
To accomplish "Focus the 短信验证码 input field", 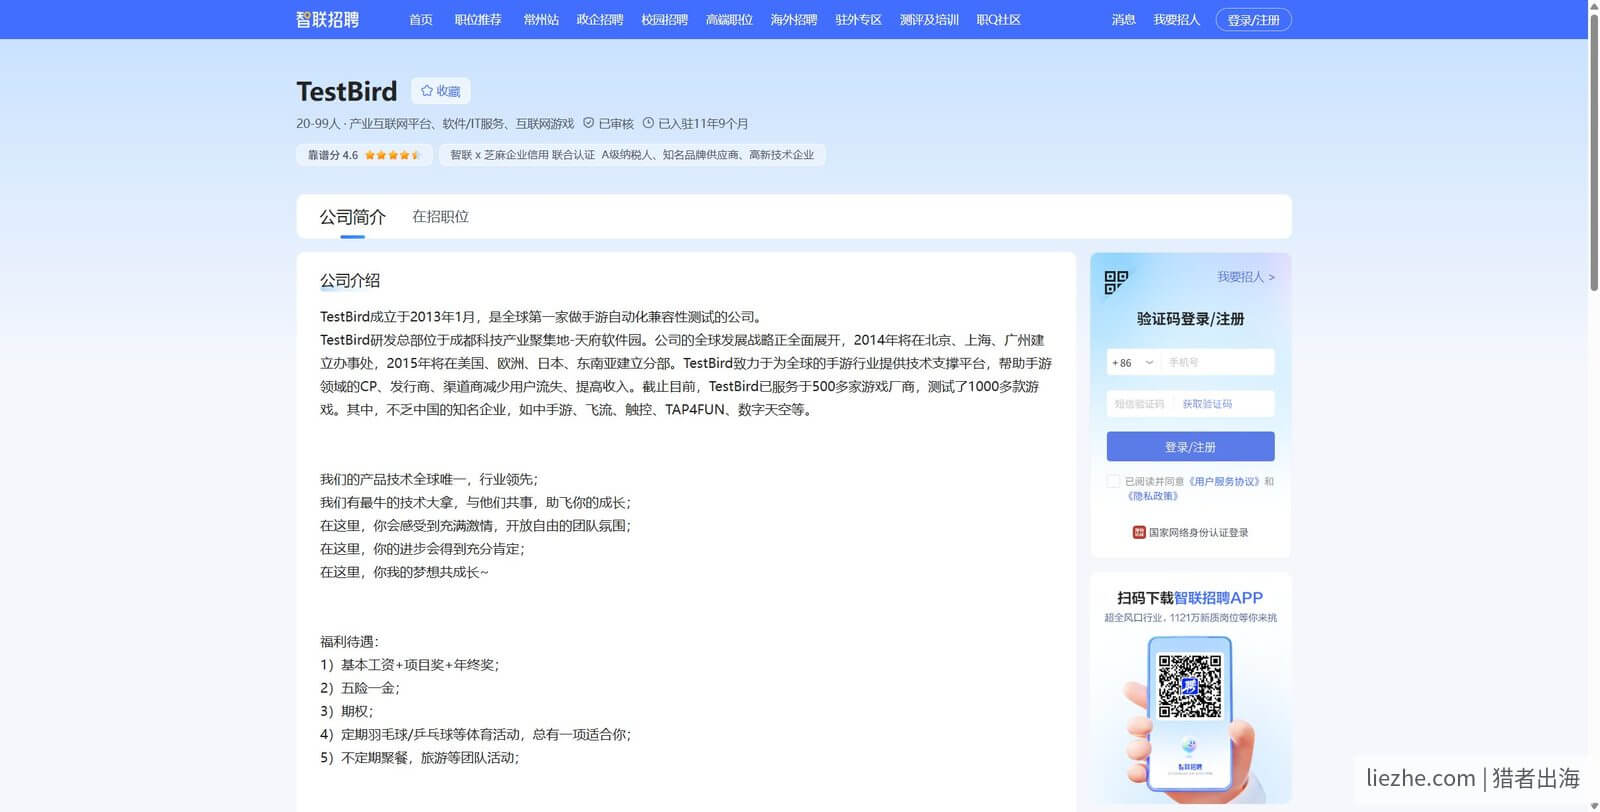I will coord(1142,404).
